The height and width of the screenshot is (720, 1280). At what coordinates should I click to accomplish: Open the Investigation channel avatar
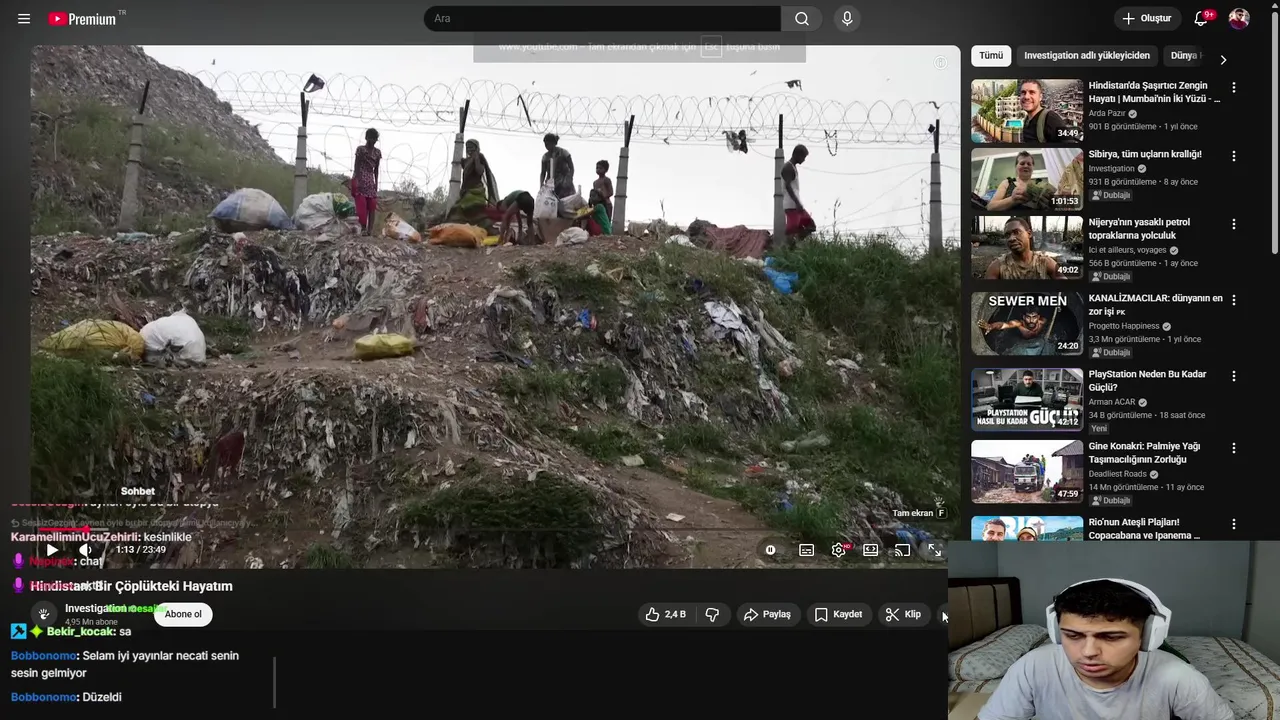point(43,614)
